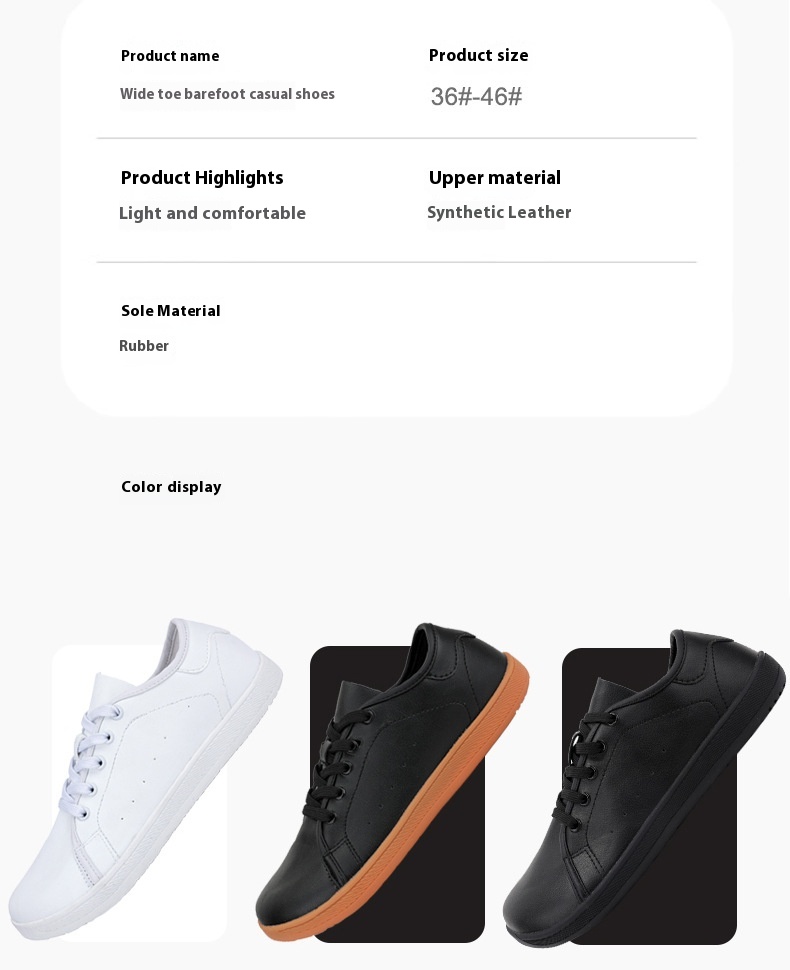Click the 'Product name' heading
The width and height of the screenshot is (790, 970).
170,56
